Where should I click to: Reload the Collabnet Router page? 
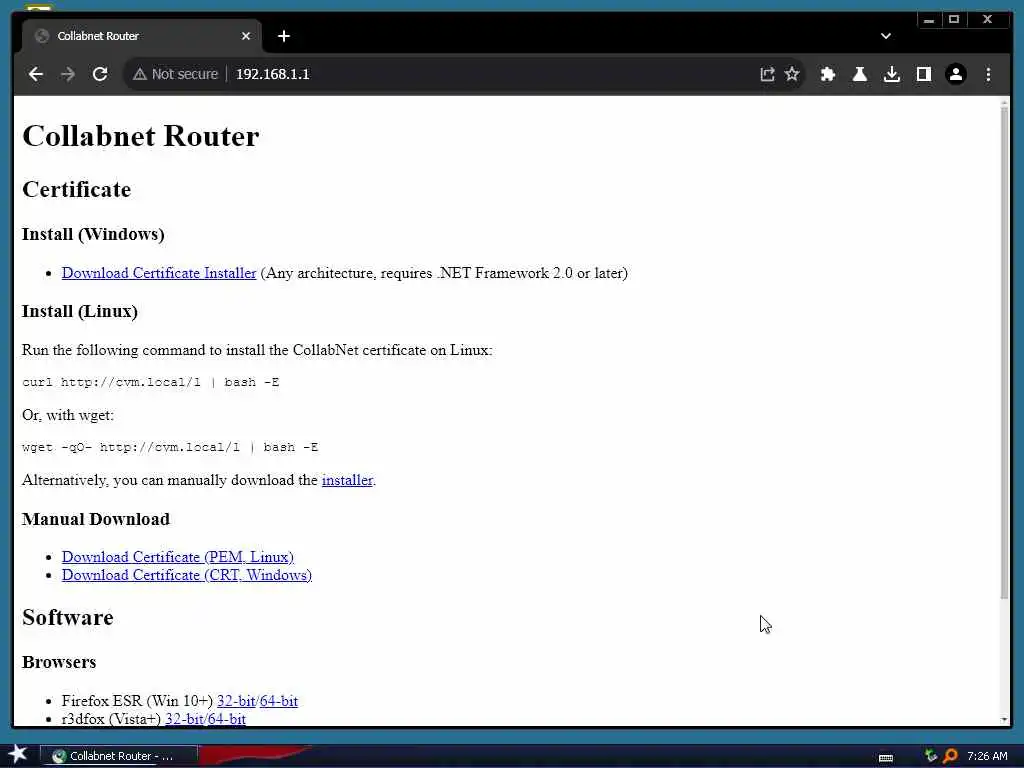click(100, 74)
